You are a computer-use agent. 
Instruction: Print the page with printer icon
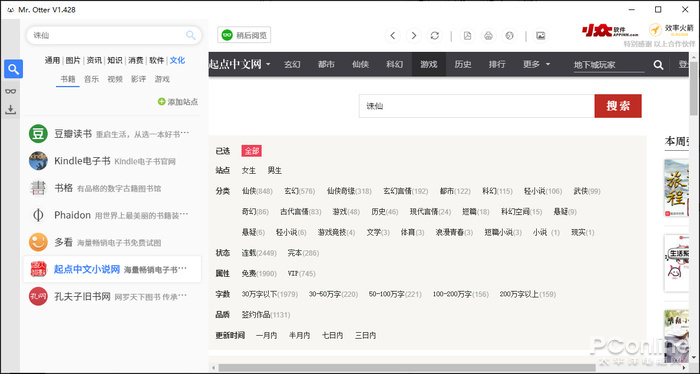488,36
